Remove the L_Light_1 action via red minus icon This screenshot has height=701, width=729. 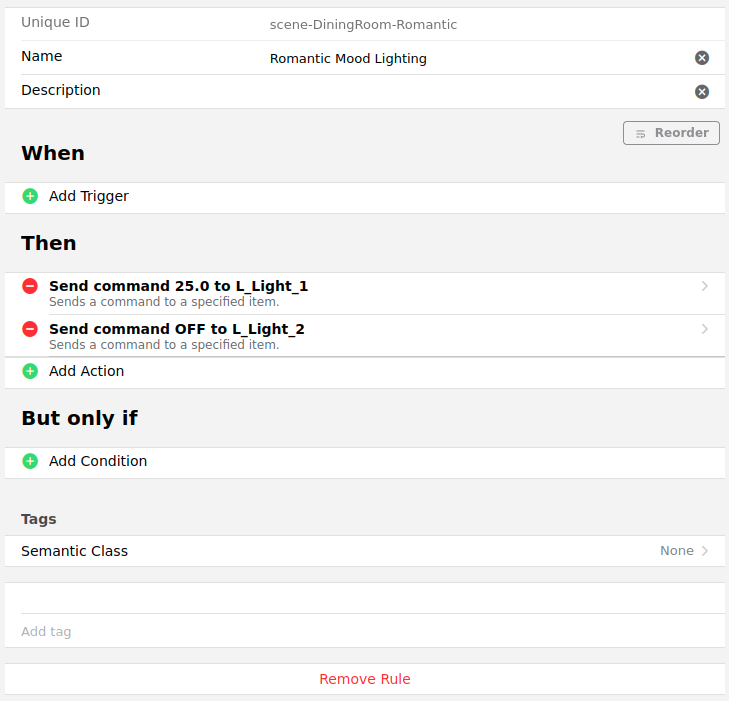(x=30, y=287)
